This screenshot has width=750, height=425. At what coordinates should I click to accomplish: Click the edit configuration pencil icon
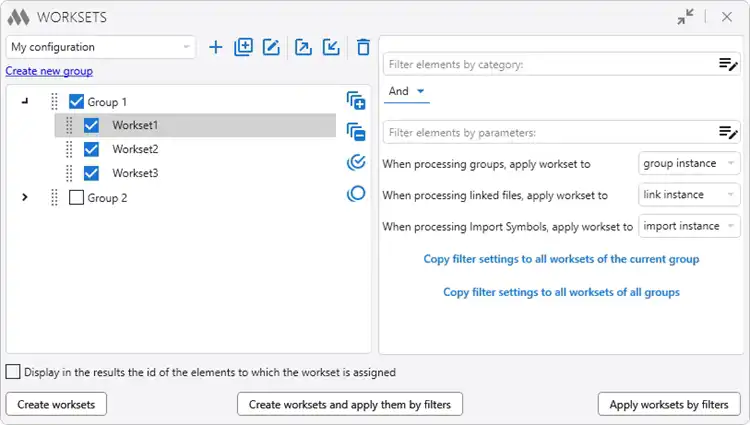[x=271, y=47]
